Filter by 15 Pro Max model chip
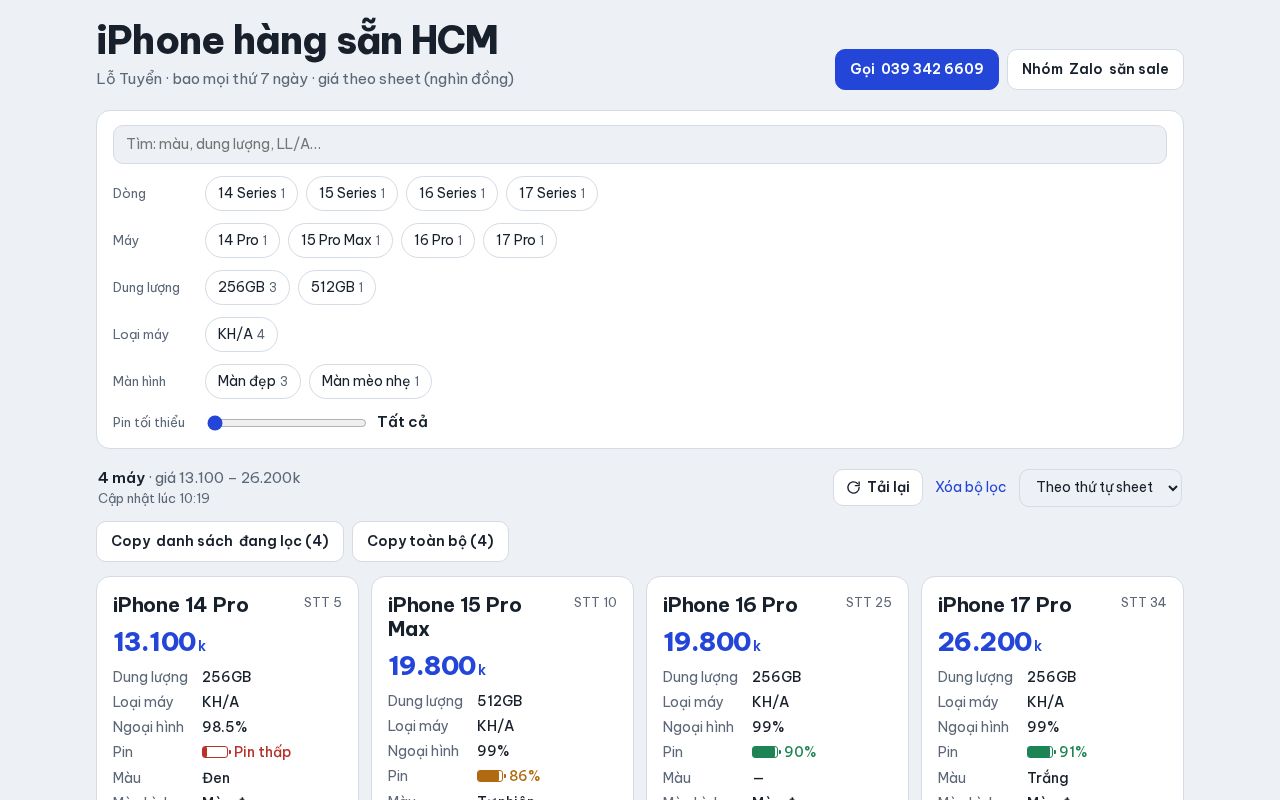1280x800 pixels. click(x=340, y=240)
